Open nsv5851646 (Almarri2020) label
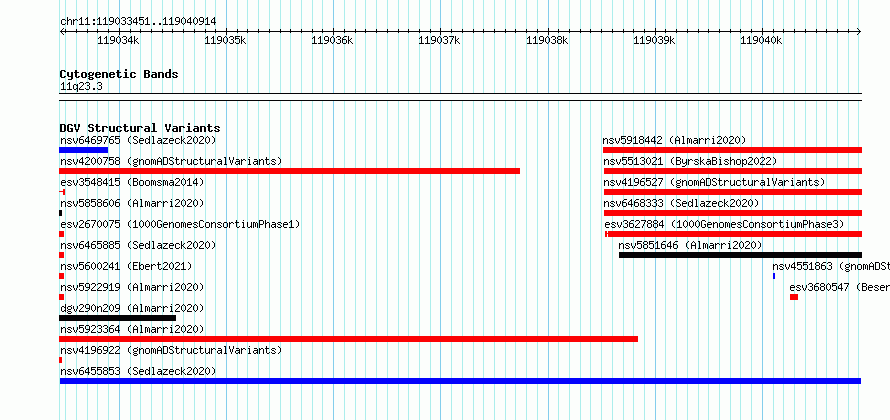Image resolution: width=890 pixels, height=420 pixels. (690, 245)
